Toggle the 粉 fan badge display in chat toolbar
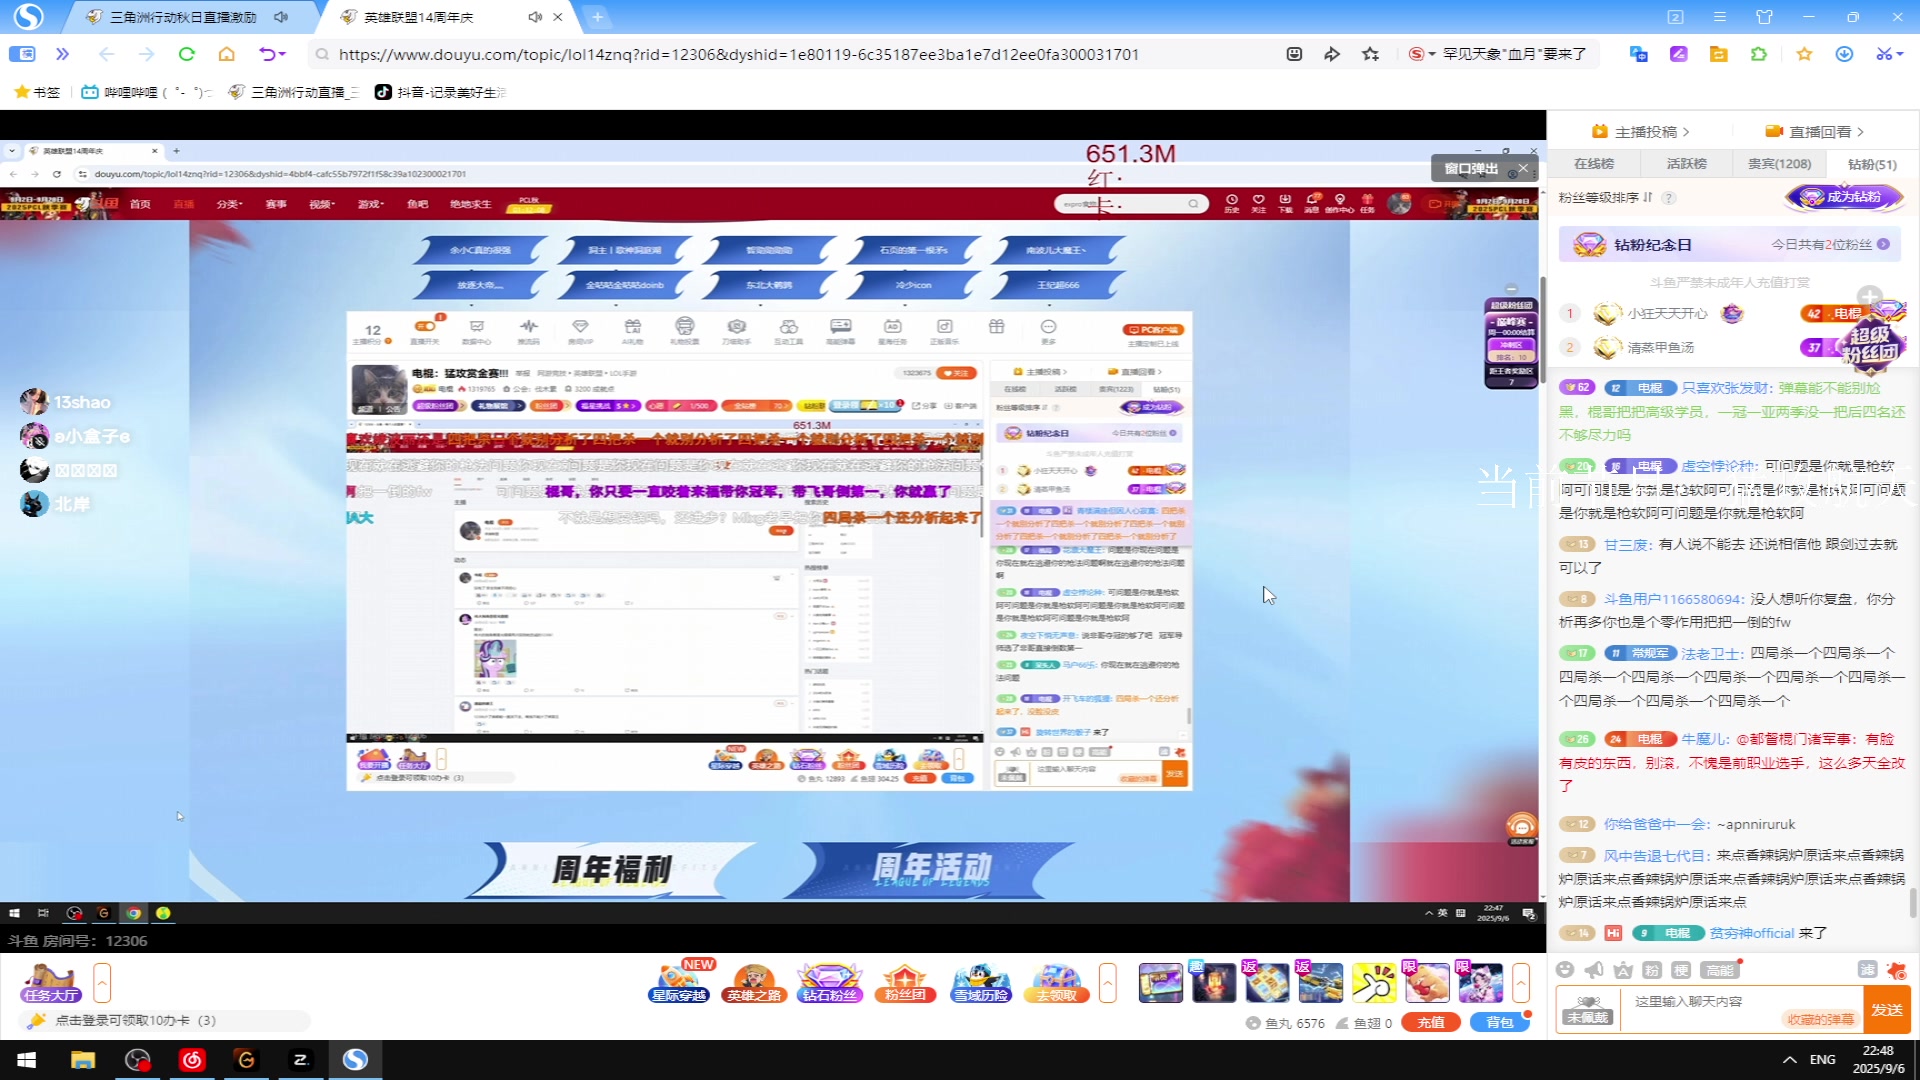 (x=1652, y=970)
